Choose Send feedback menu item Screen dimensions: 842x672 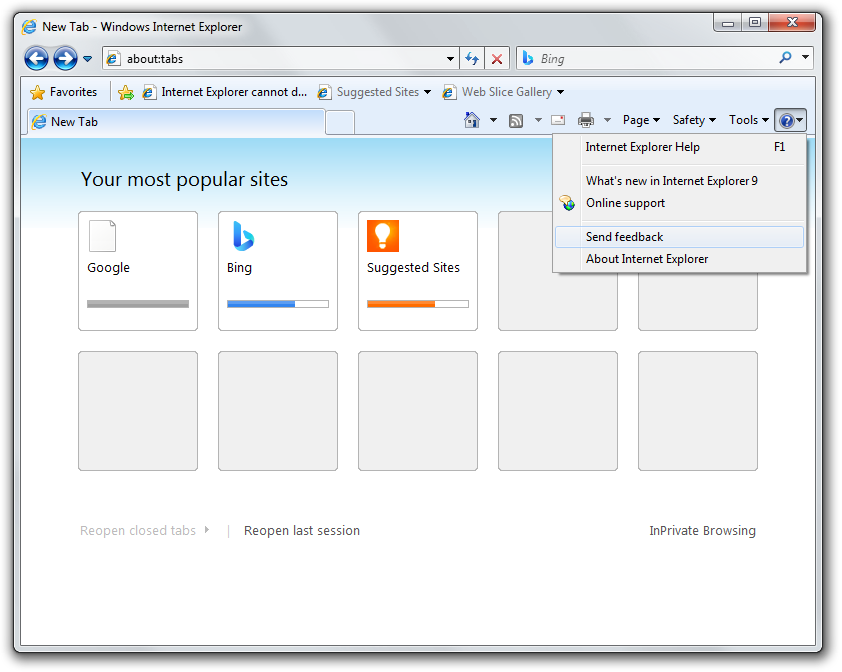(x=679, y=237)
